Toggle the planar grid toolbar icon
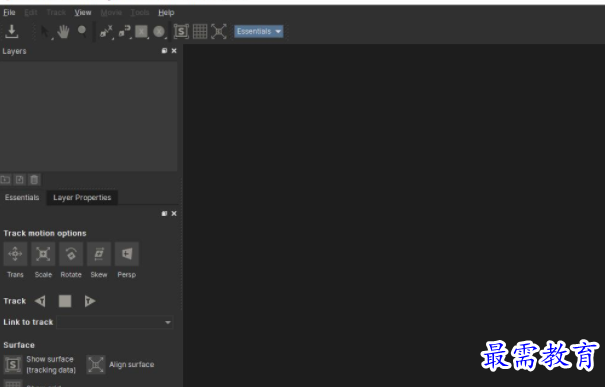 coord(200,31)
